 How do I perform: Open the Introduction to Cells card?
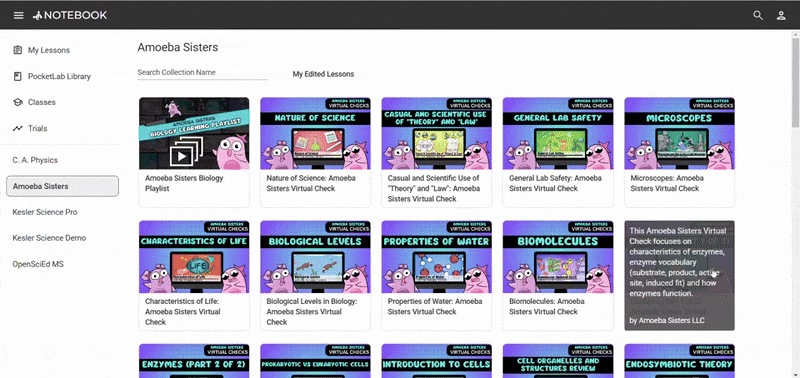pyautogui.click(x=437, y=361)
